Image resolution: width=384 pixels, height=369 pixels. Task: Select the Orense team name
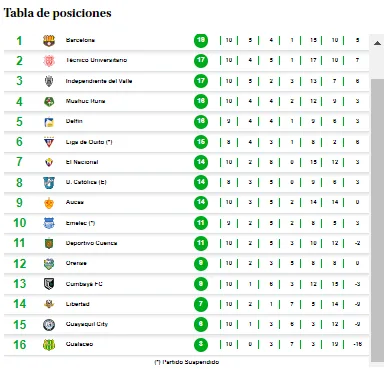76,263
